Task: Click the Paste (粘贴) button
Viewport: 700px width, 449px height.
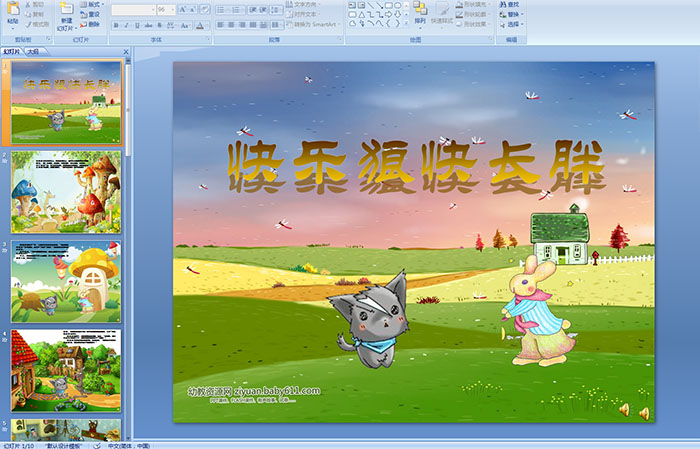Action: (13, 16)
